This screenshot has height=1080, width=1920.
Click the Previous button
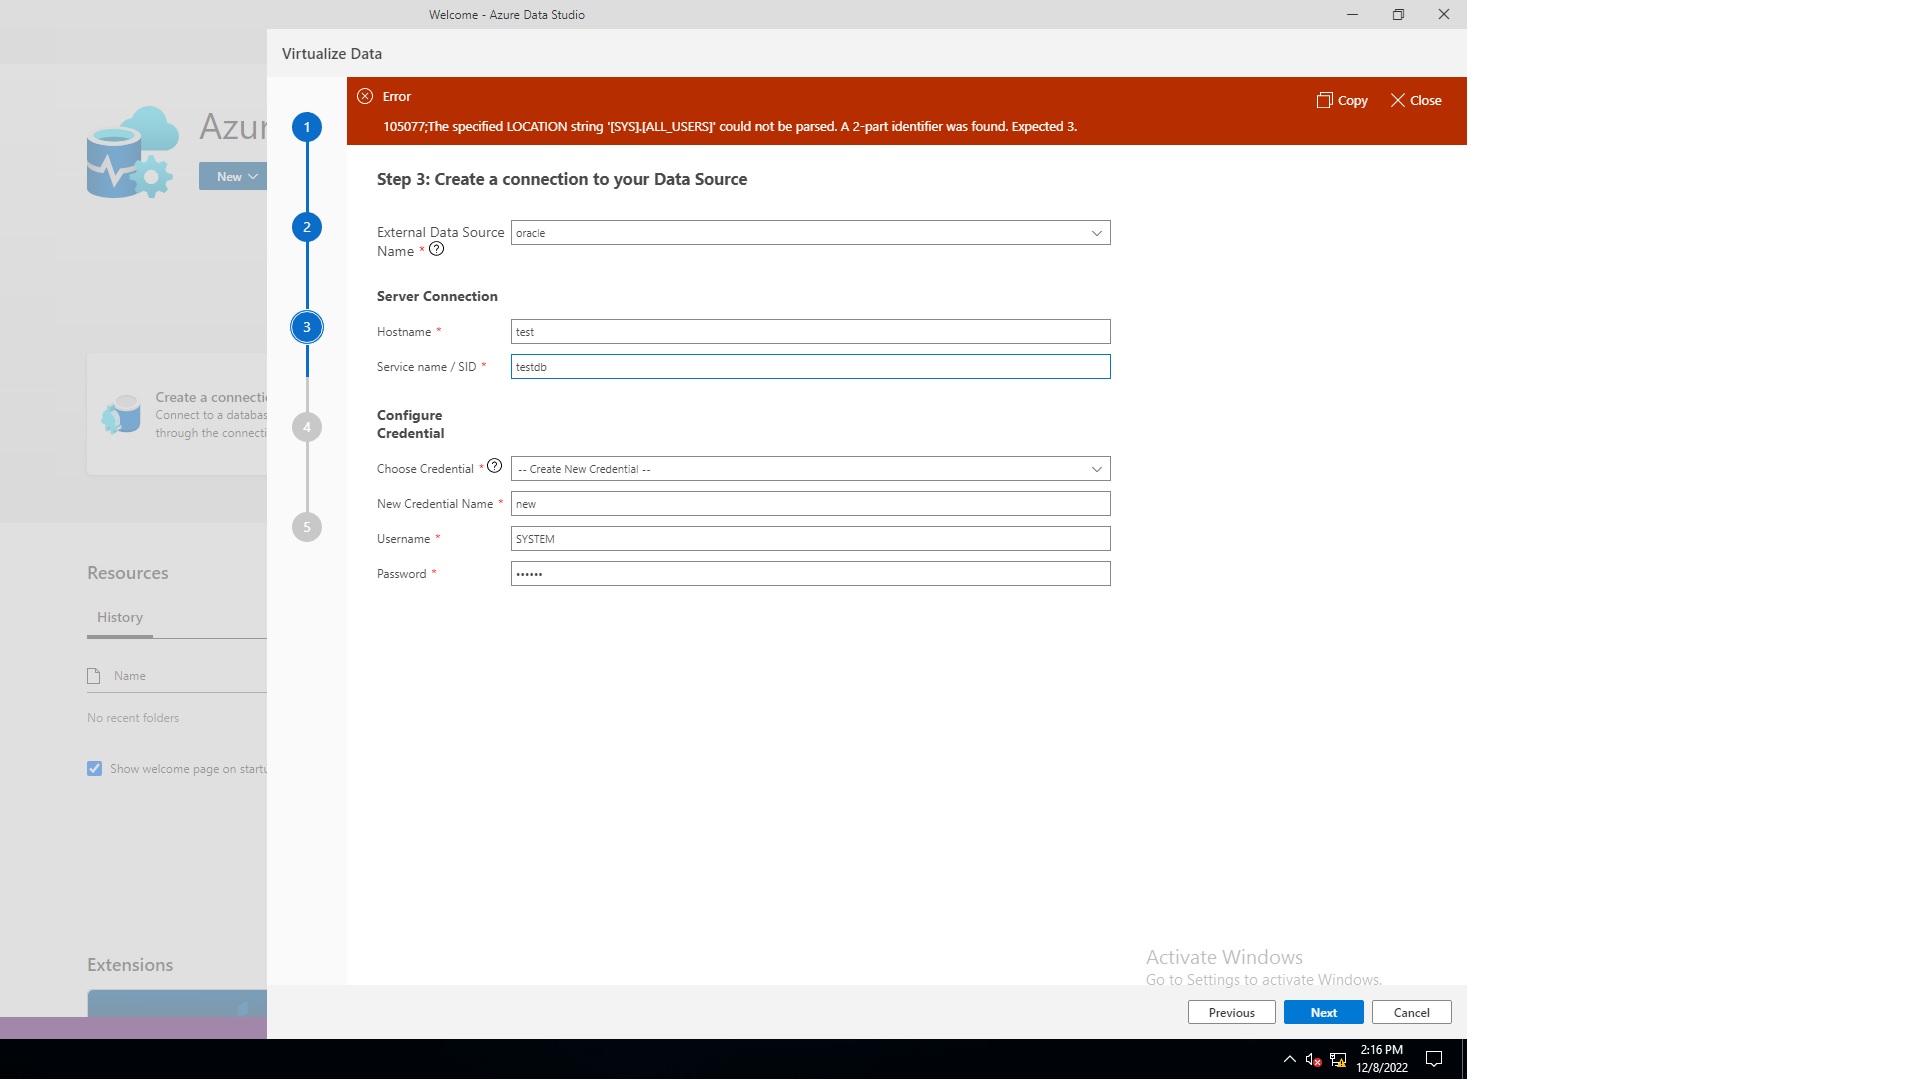(x=1232, y=1011)
